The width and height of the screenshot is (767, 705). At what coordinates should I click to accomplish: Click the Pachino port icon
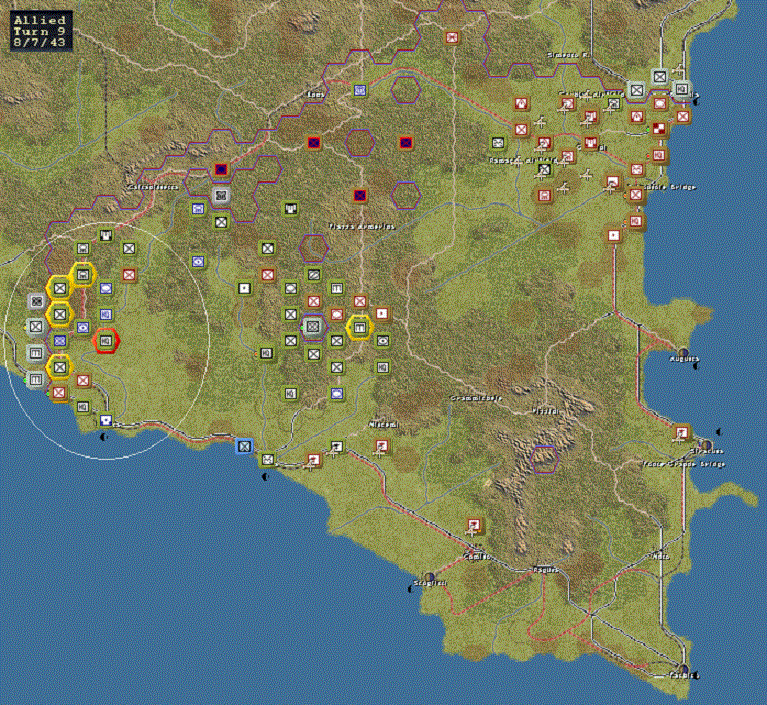pyautogui.click(x=684, y=668)
